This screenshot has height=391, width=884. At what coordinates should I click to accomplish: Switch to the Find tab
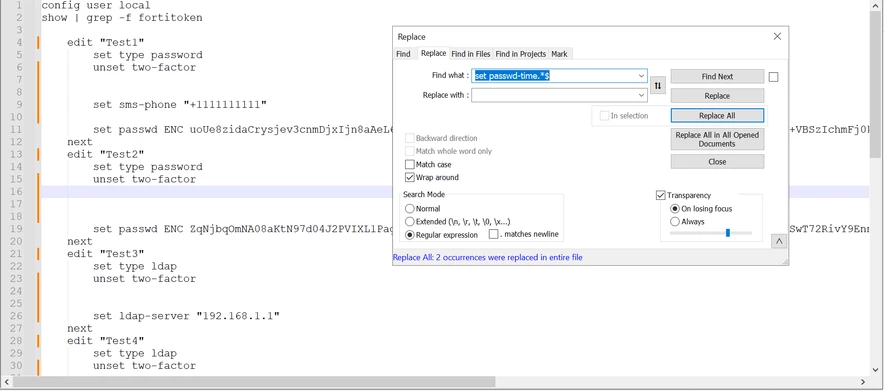pyautogui.click(x=403, y=54)
